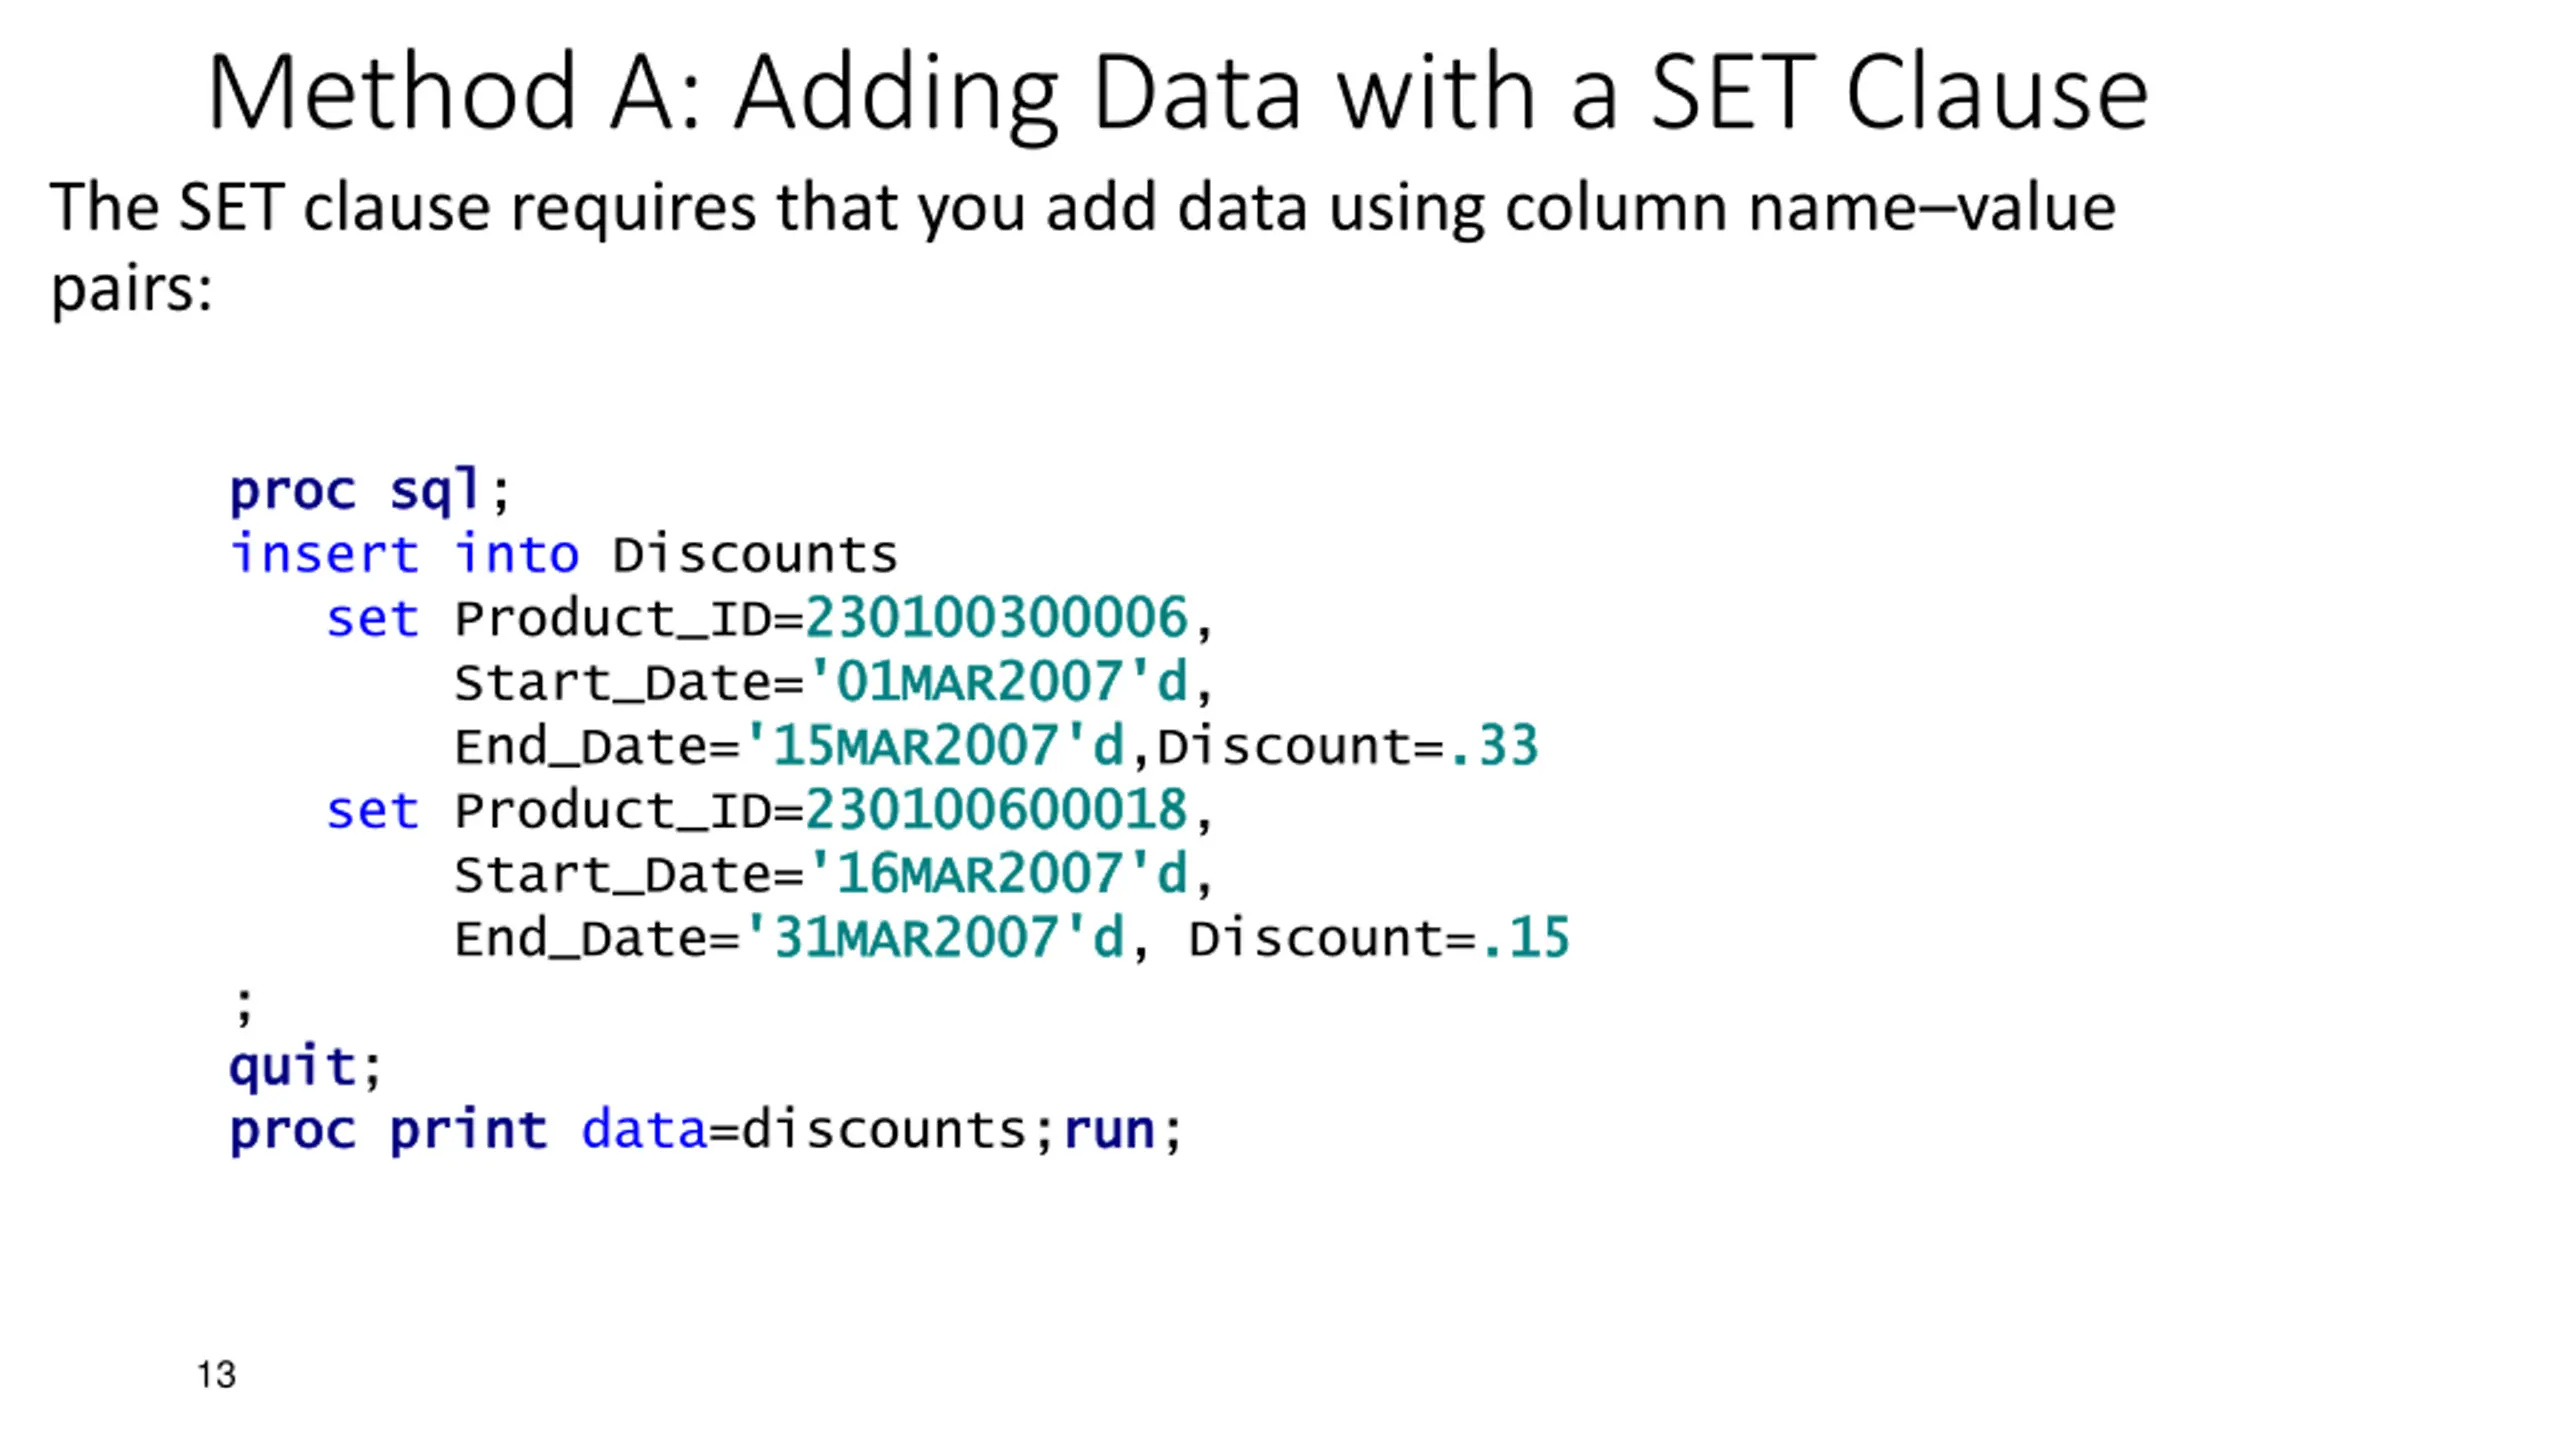Click the table name 'Discounts'
The width and height of the screenshot is (2560, 1440).
755,554
